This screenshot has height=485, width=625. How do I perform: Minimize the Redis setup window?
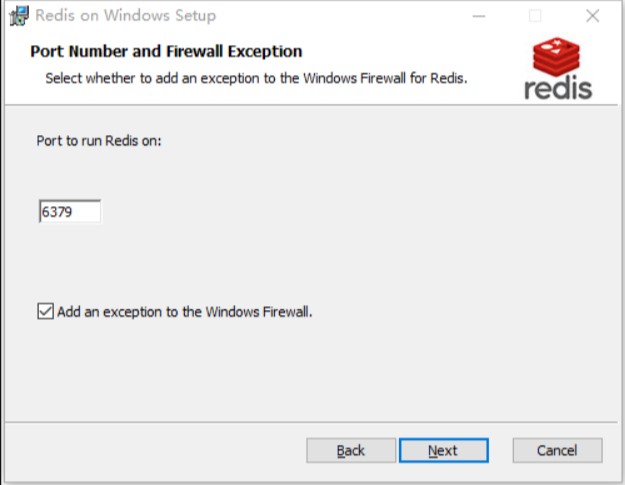pyautogui.click(x=479, y=16)
